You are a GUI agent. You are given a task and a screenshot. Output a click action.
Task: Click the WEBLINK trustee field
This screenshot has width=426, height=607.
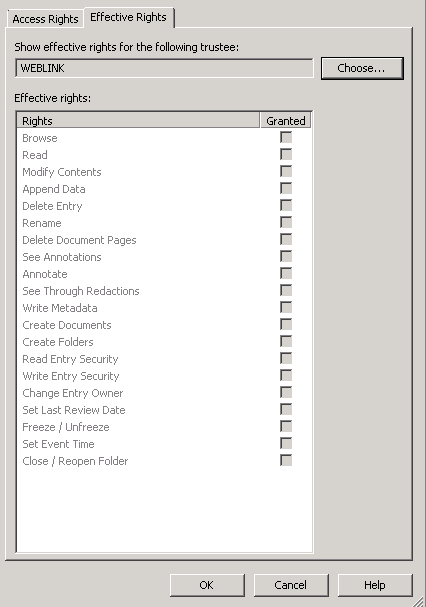pyautogui.click(x=164, y=68)
